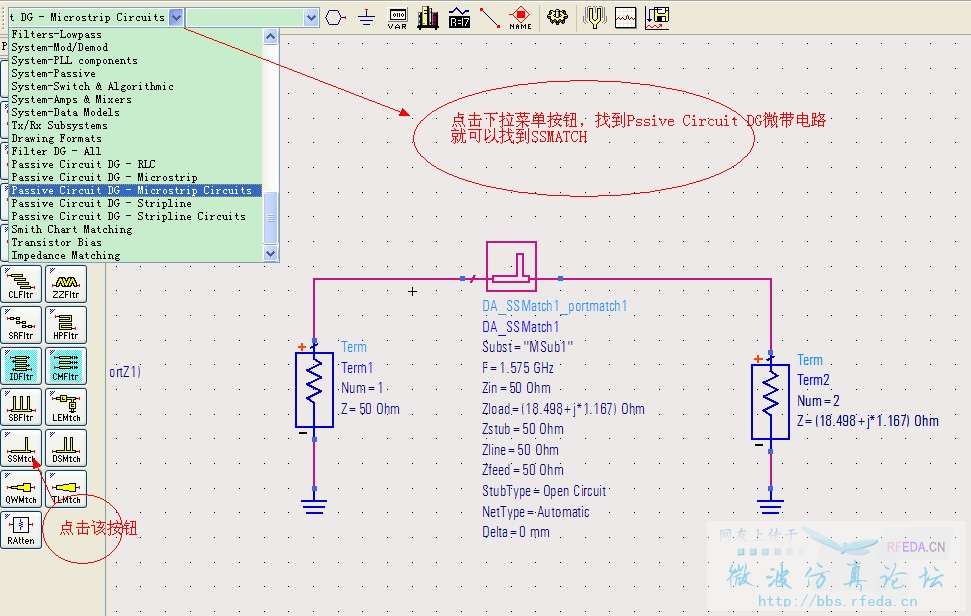Image resolution: width=971 pixels, height=616 pixels.
Task: Click the Subst="MSub1" parameter
Action: click(x=528, y=347)
